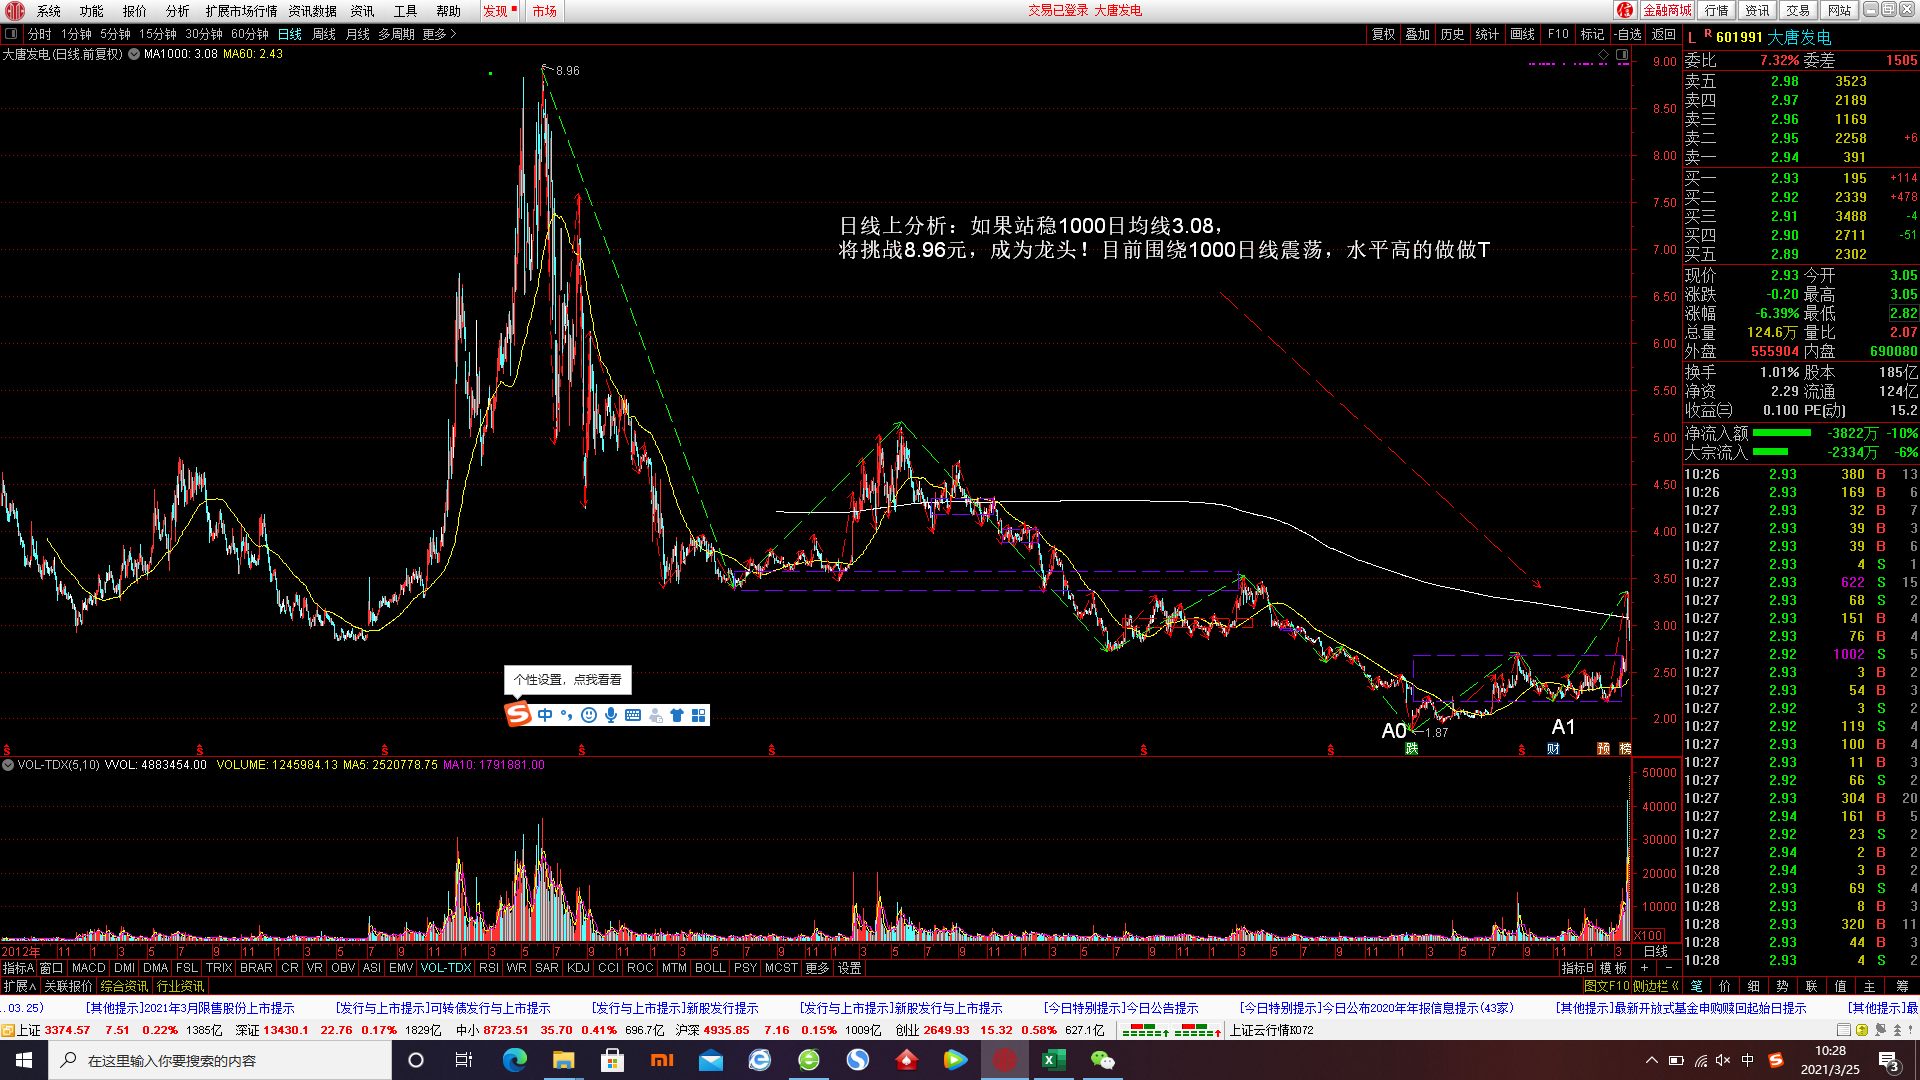Open the WeChat icon in the taskbar

coord(1102,1060)
